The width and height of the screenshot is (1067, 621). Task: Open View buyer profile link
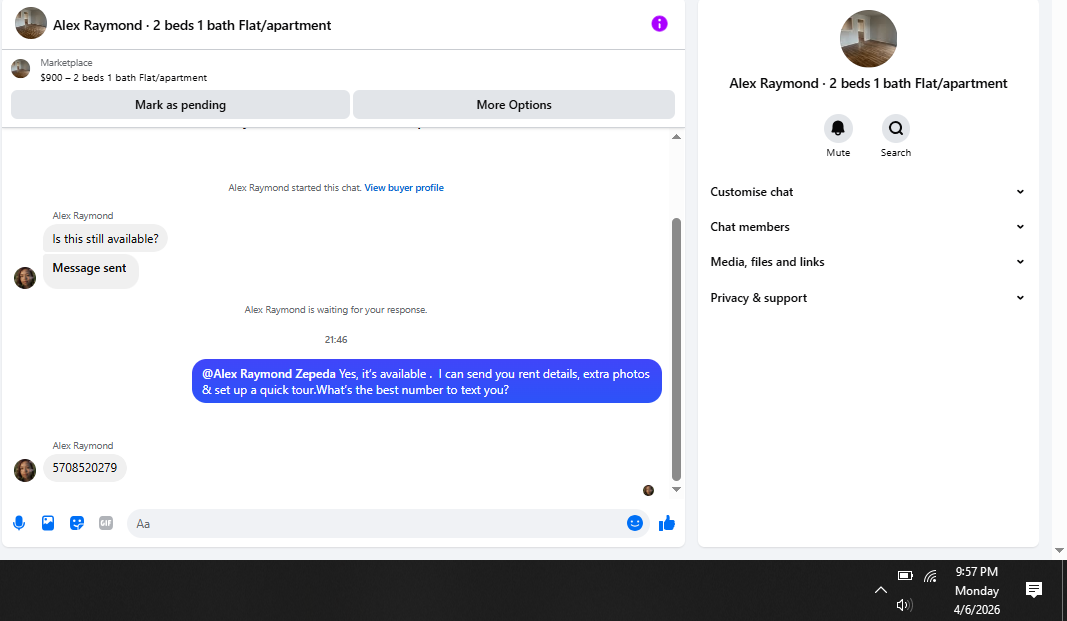[404, 188]
